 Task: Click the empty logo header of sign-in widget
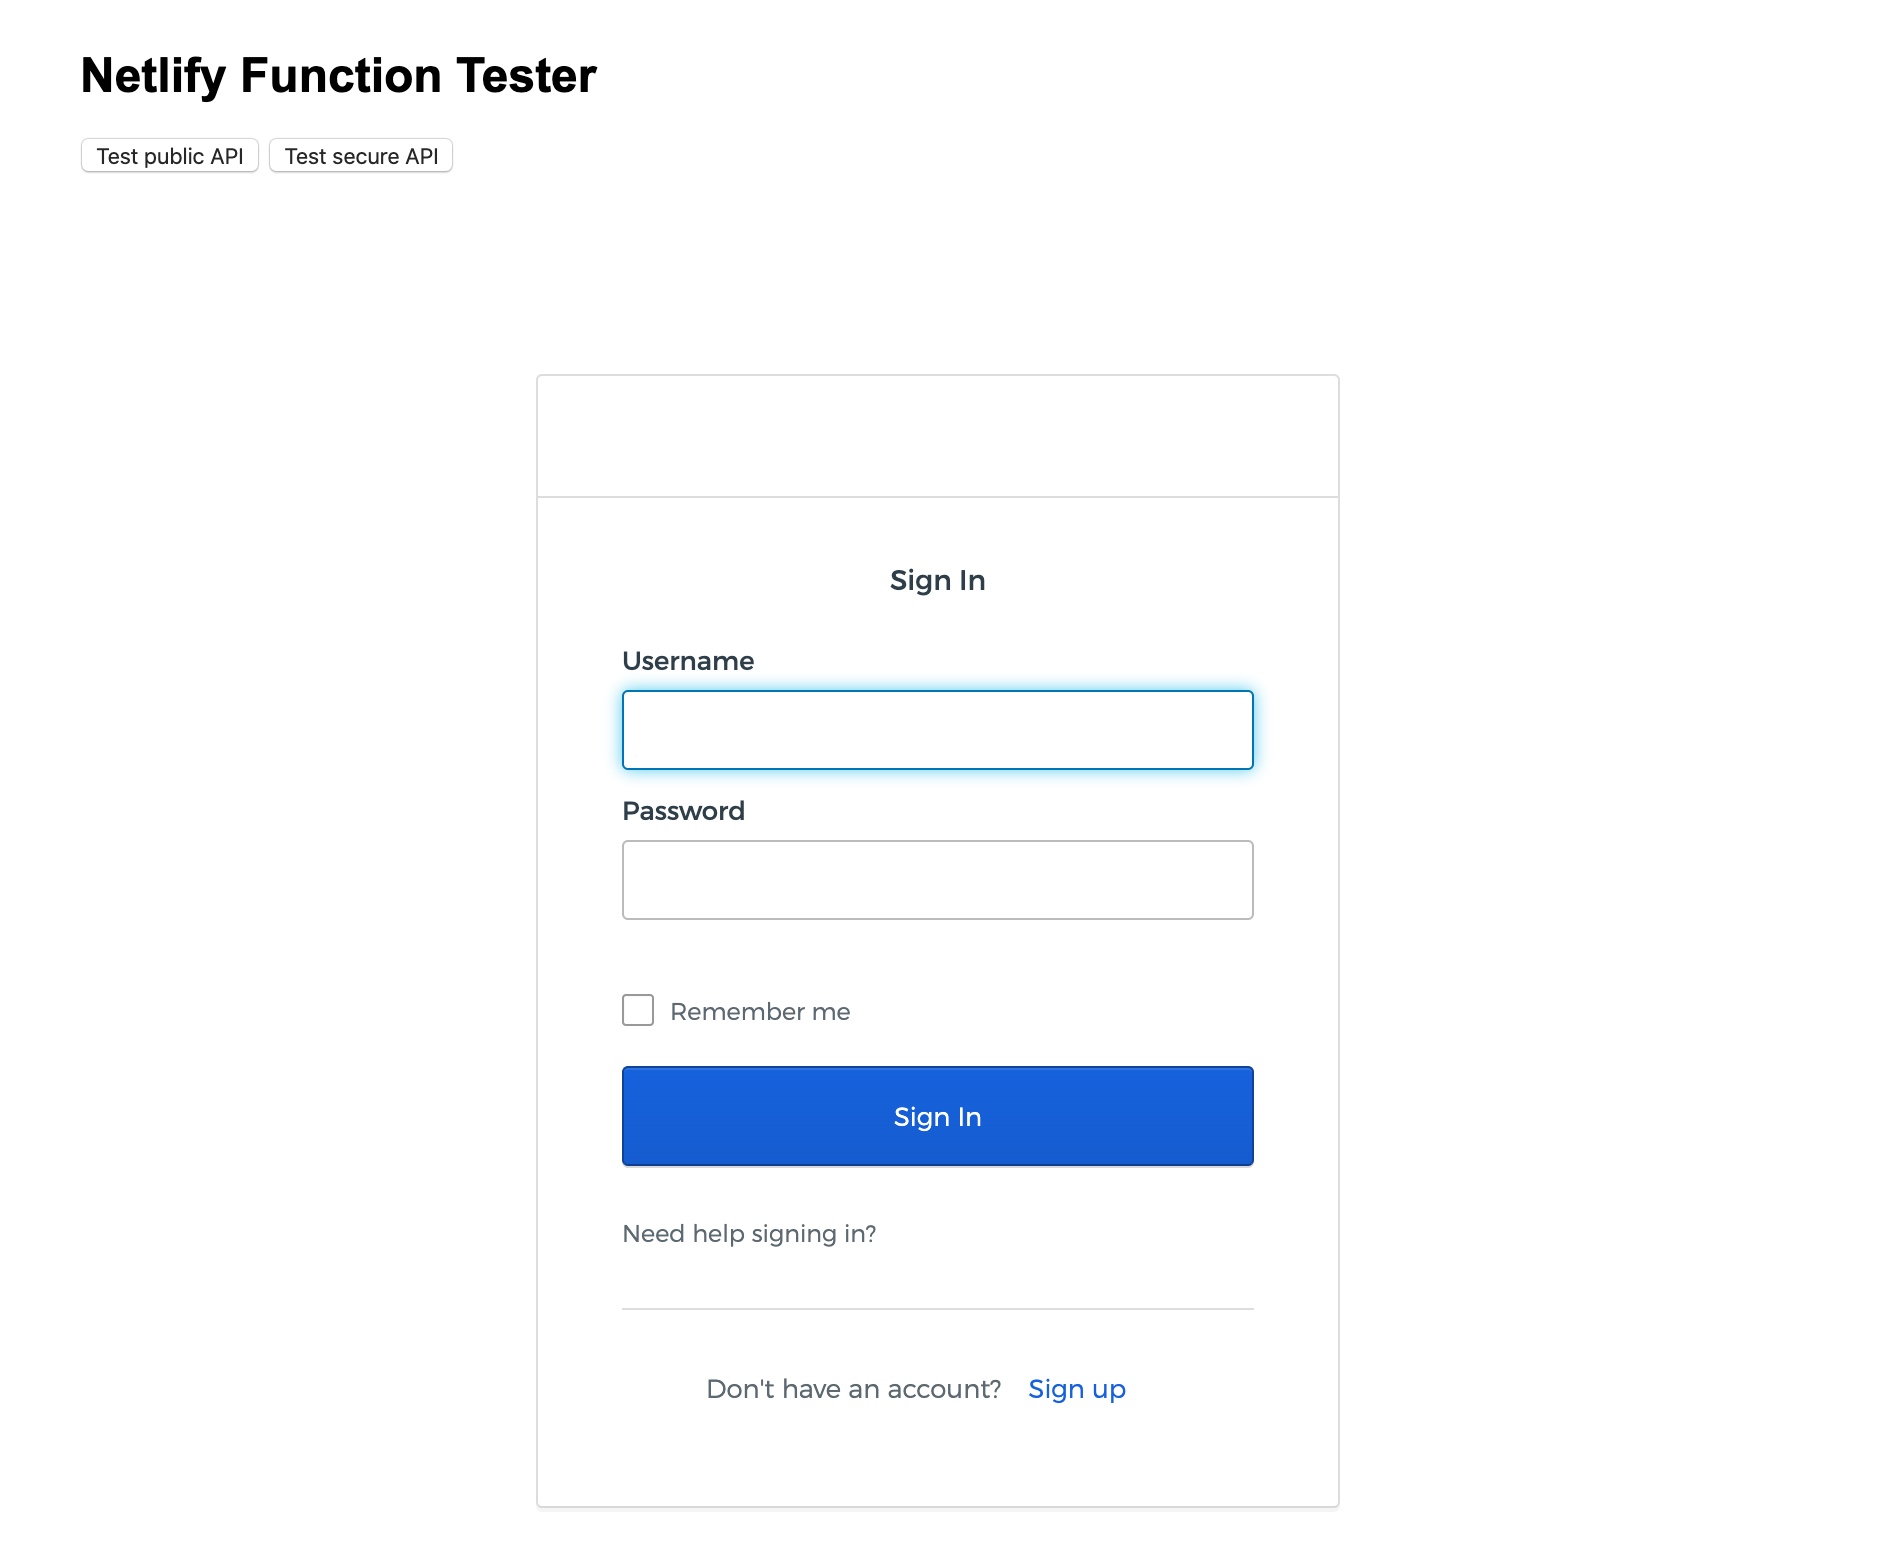(x=937, y=436)
